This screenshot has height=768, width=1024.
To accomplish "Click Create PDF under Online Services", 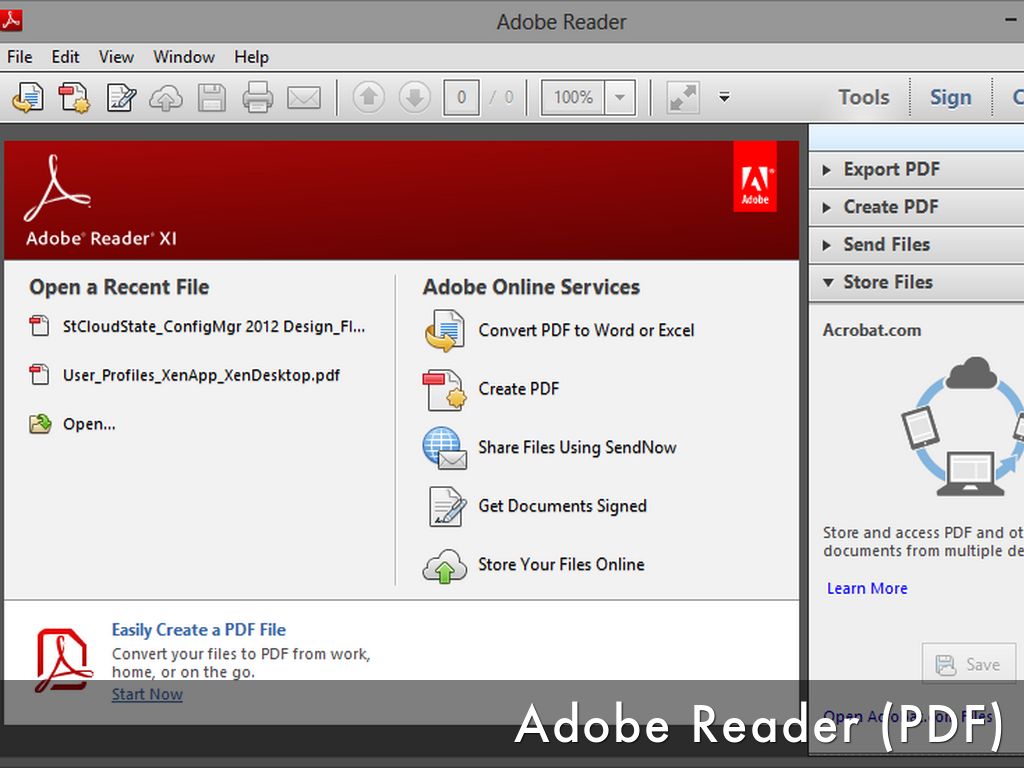I will click(519, 389).
